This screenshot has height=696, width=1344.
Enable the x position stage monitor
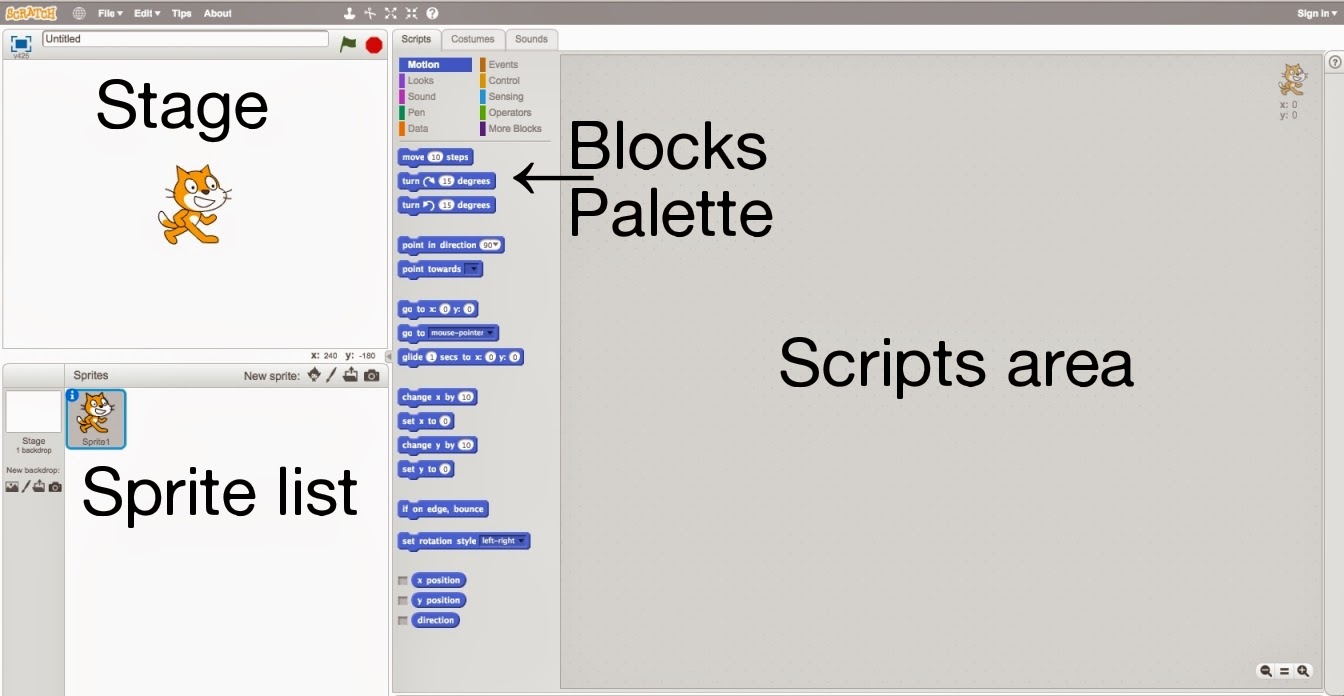click(403, 580)
